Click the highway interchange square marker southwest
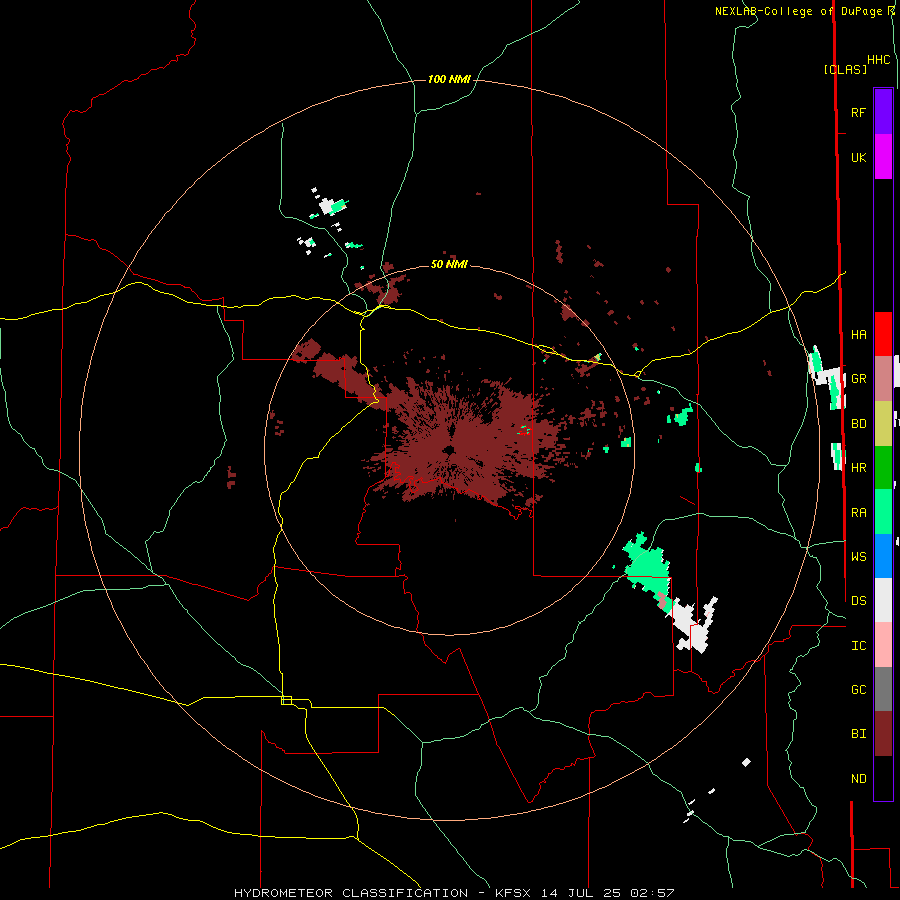 (286, 700)
